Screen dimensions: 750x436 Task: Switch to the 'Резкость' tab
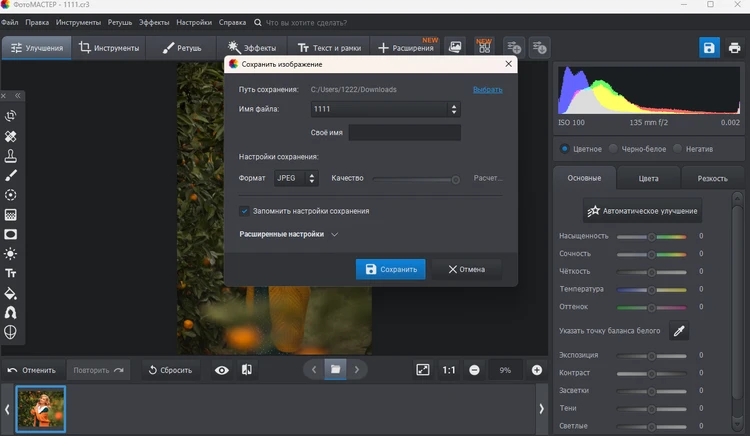(x=711, y=178)
